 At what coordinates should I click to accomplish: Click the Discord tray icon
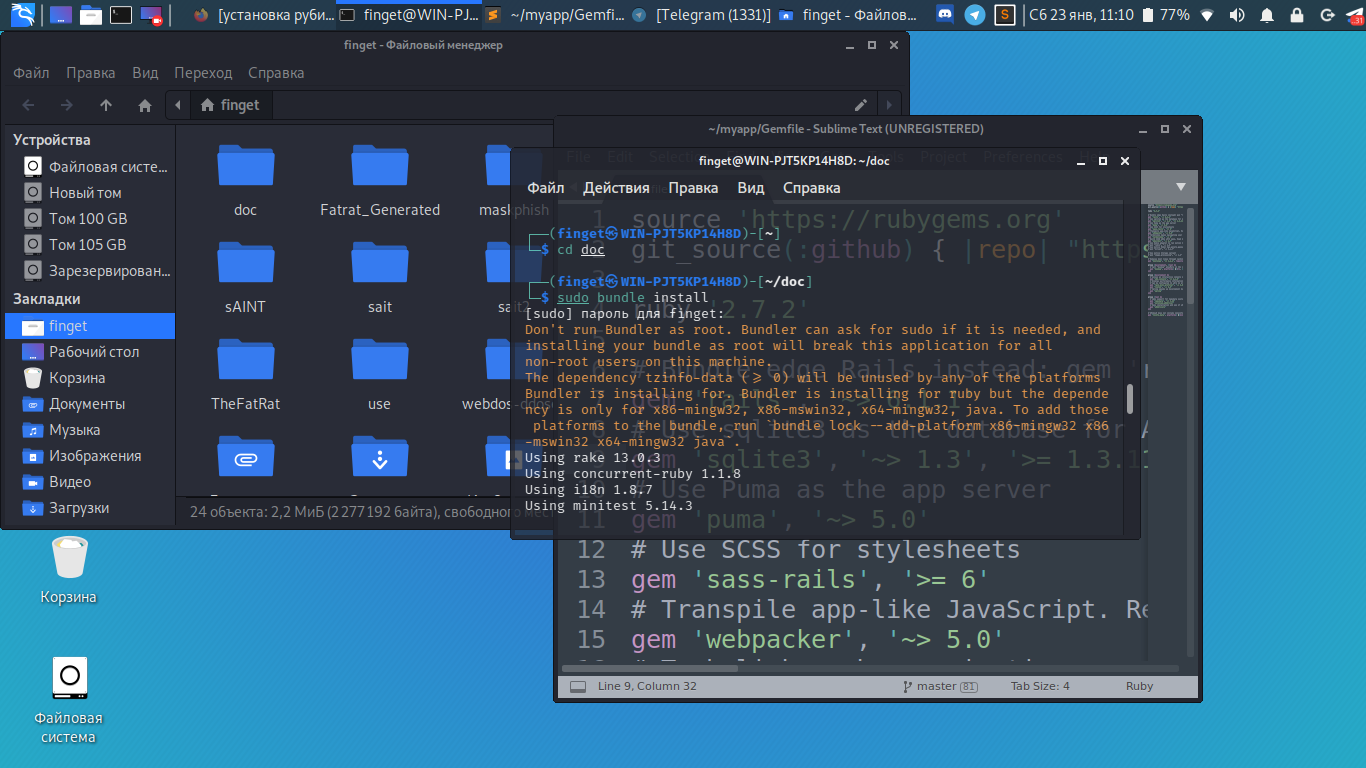tap(944, 15)
